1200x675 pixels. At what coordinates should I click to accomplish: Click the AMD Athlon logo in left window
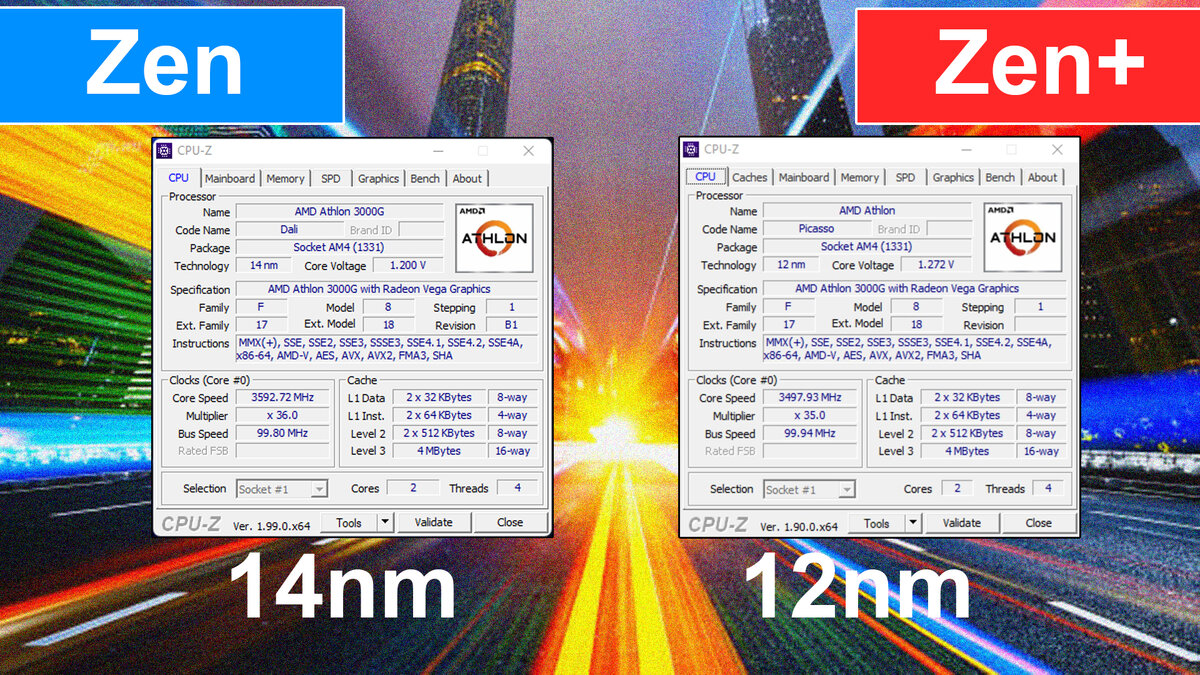click(494, 238)
